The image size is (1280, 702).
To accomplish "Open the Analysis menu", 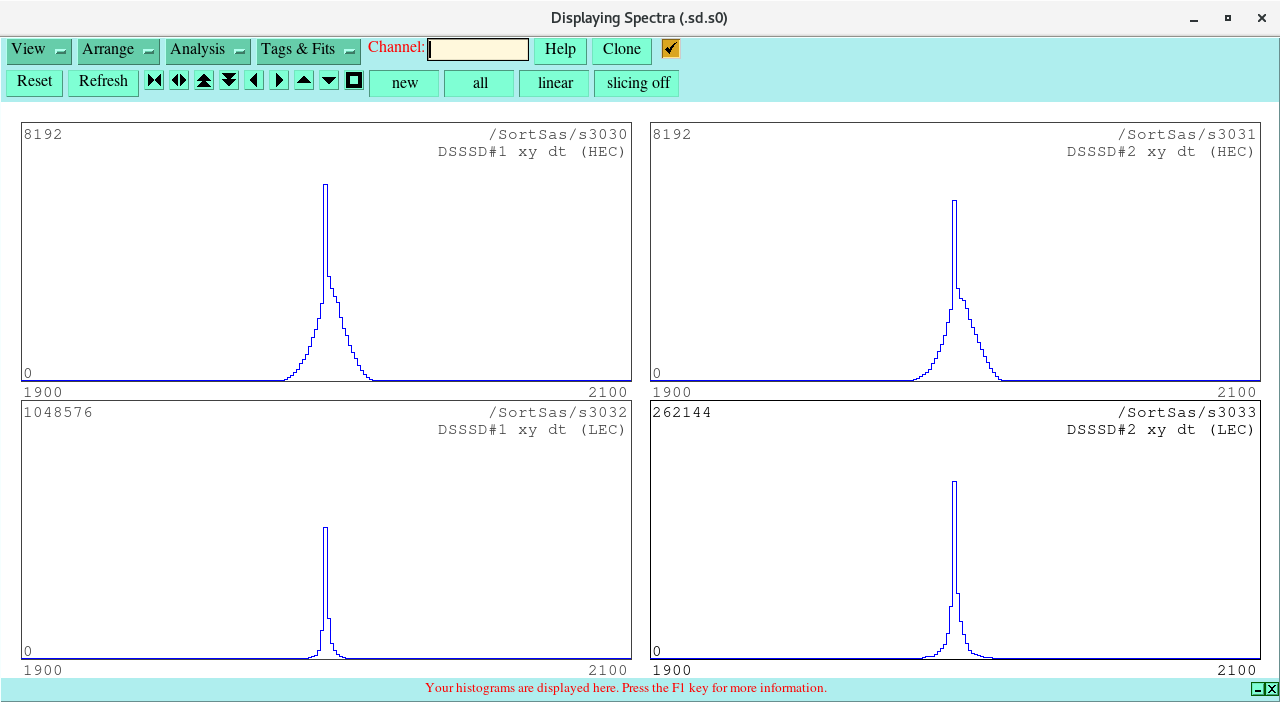I will (207, 50).
